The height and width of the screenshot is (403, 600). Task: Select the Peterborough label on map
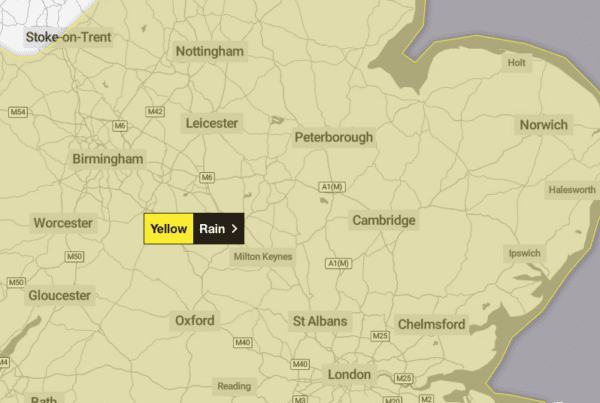334,137
